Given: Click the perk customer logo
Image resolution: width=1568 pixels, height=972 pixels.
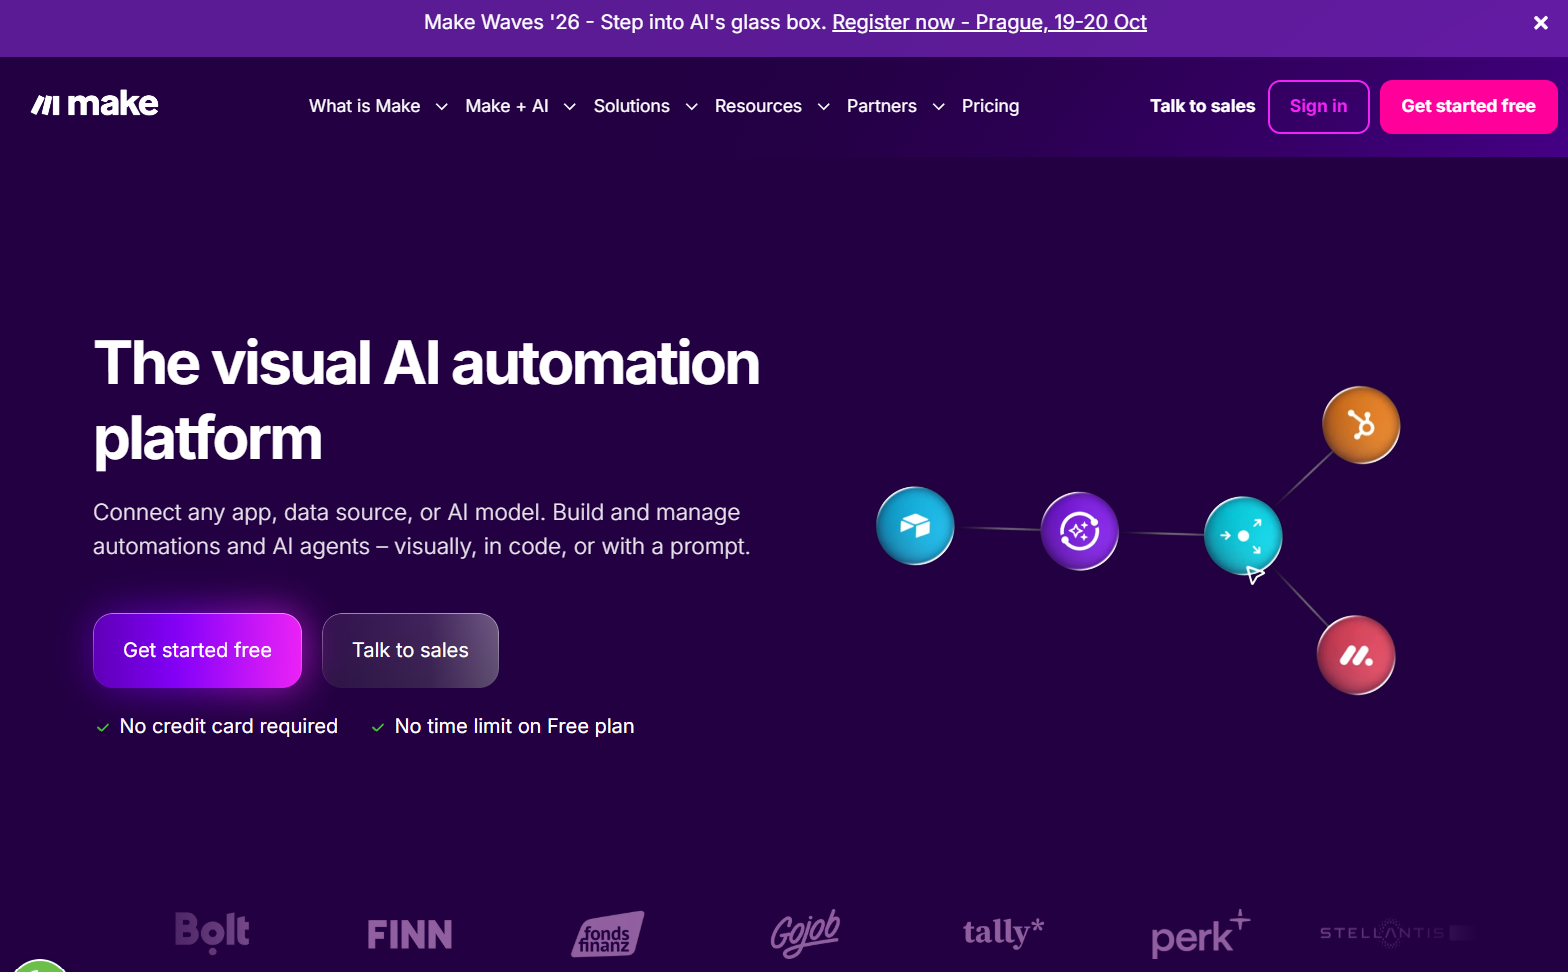Looking at the screenshot, I should 1200,934.
